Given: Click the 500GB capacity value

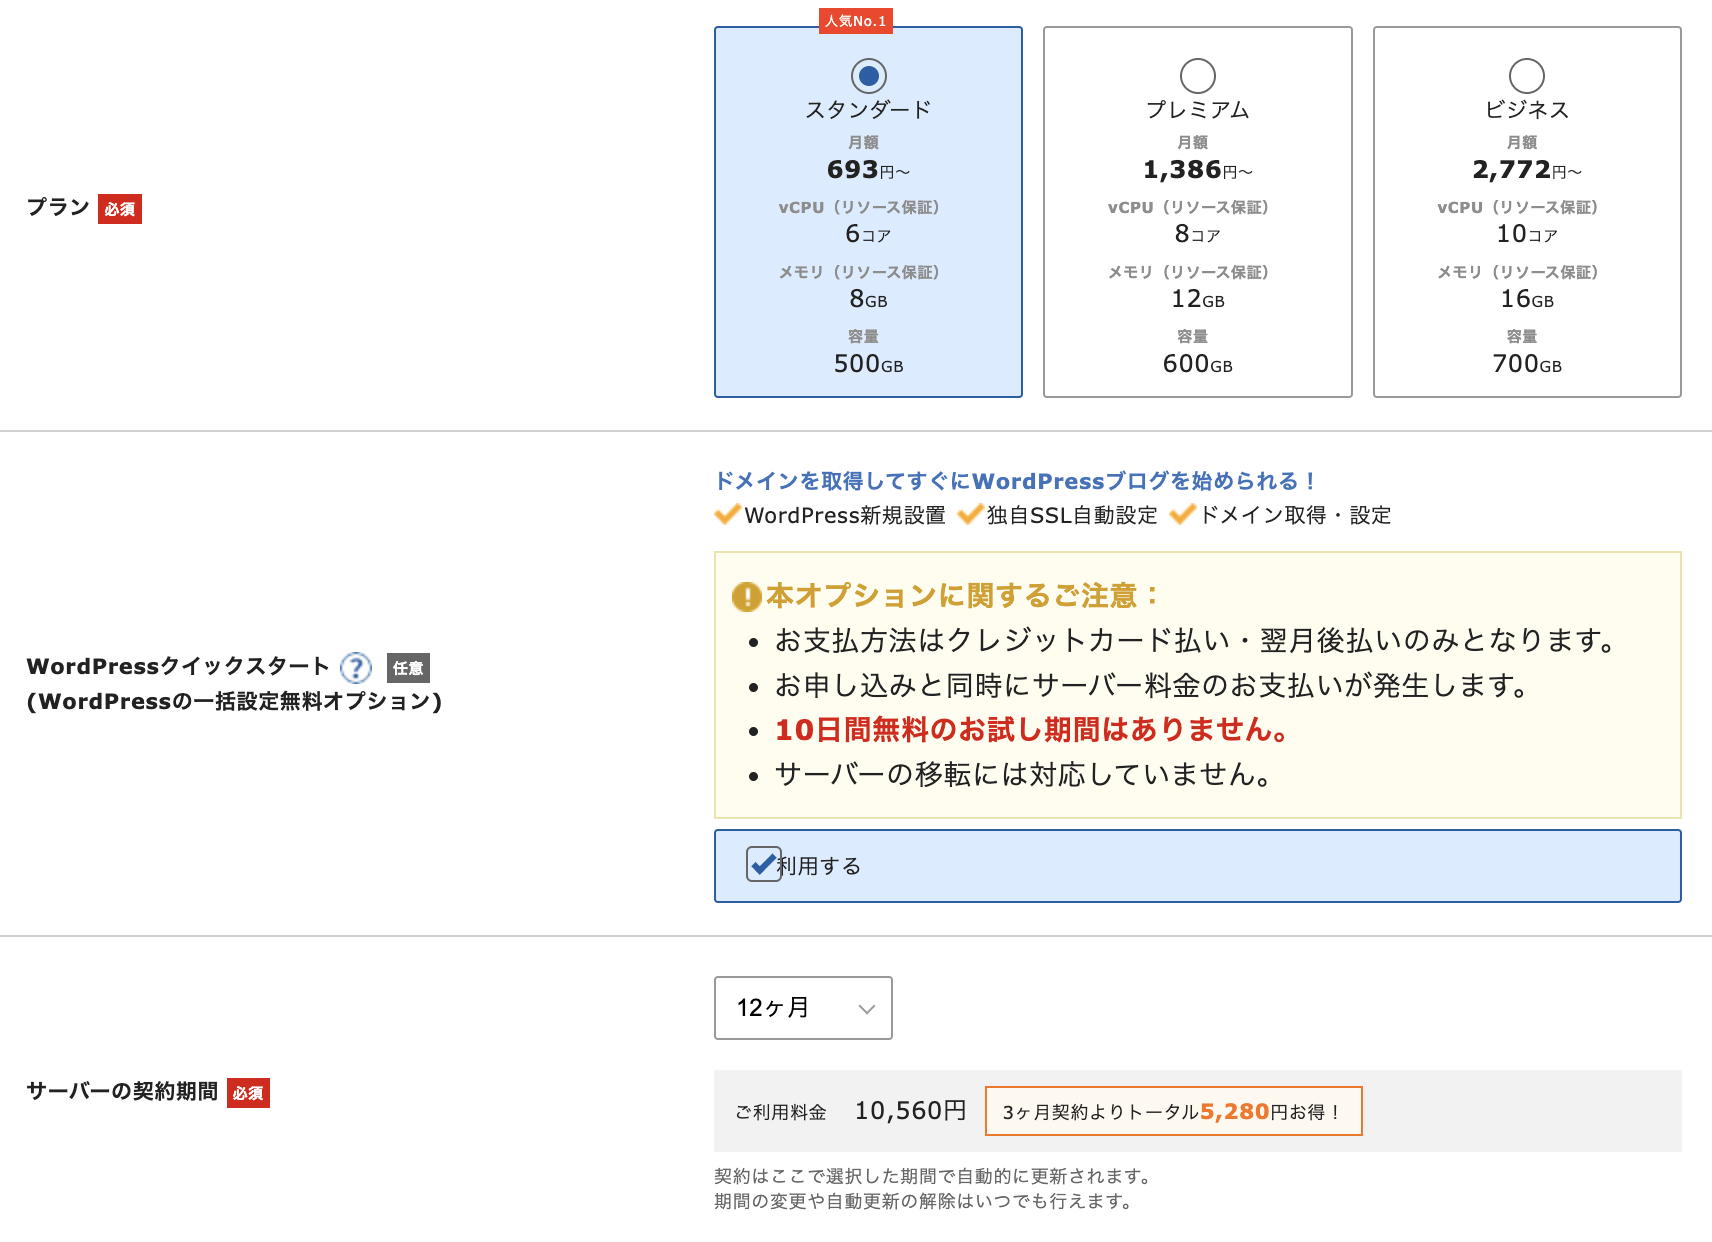Looking at the screenshot, I should [868, 364].
